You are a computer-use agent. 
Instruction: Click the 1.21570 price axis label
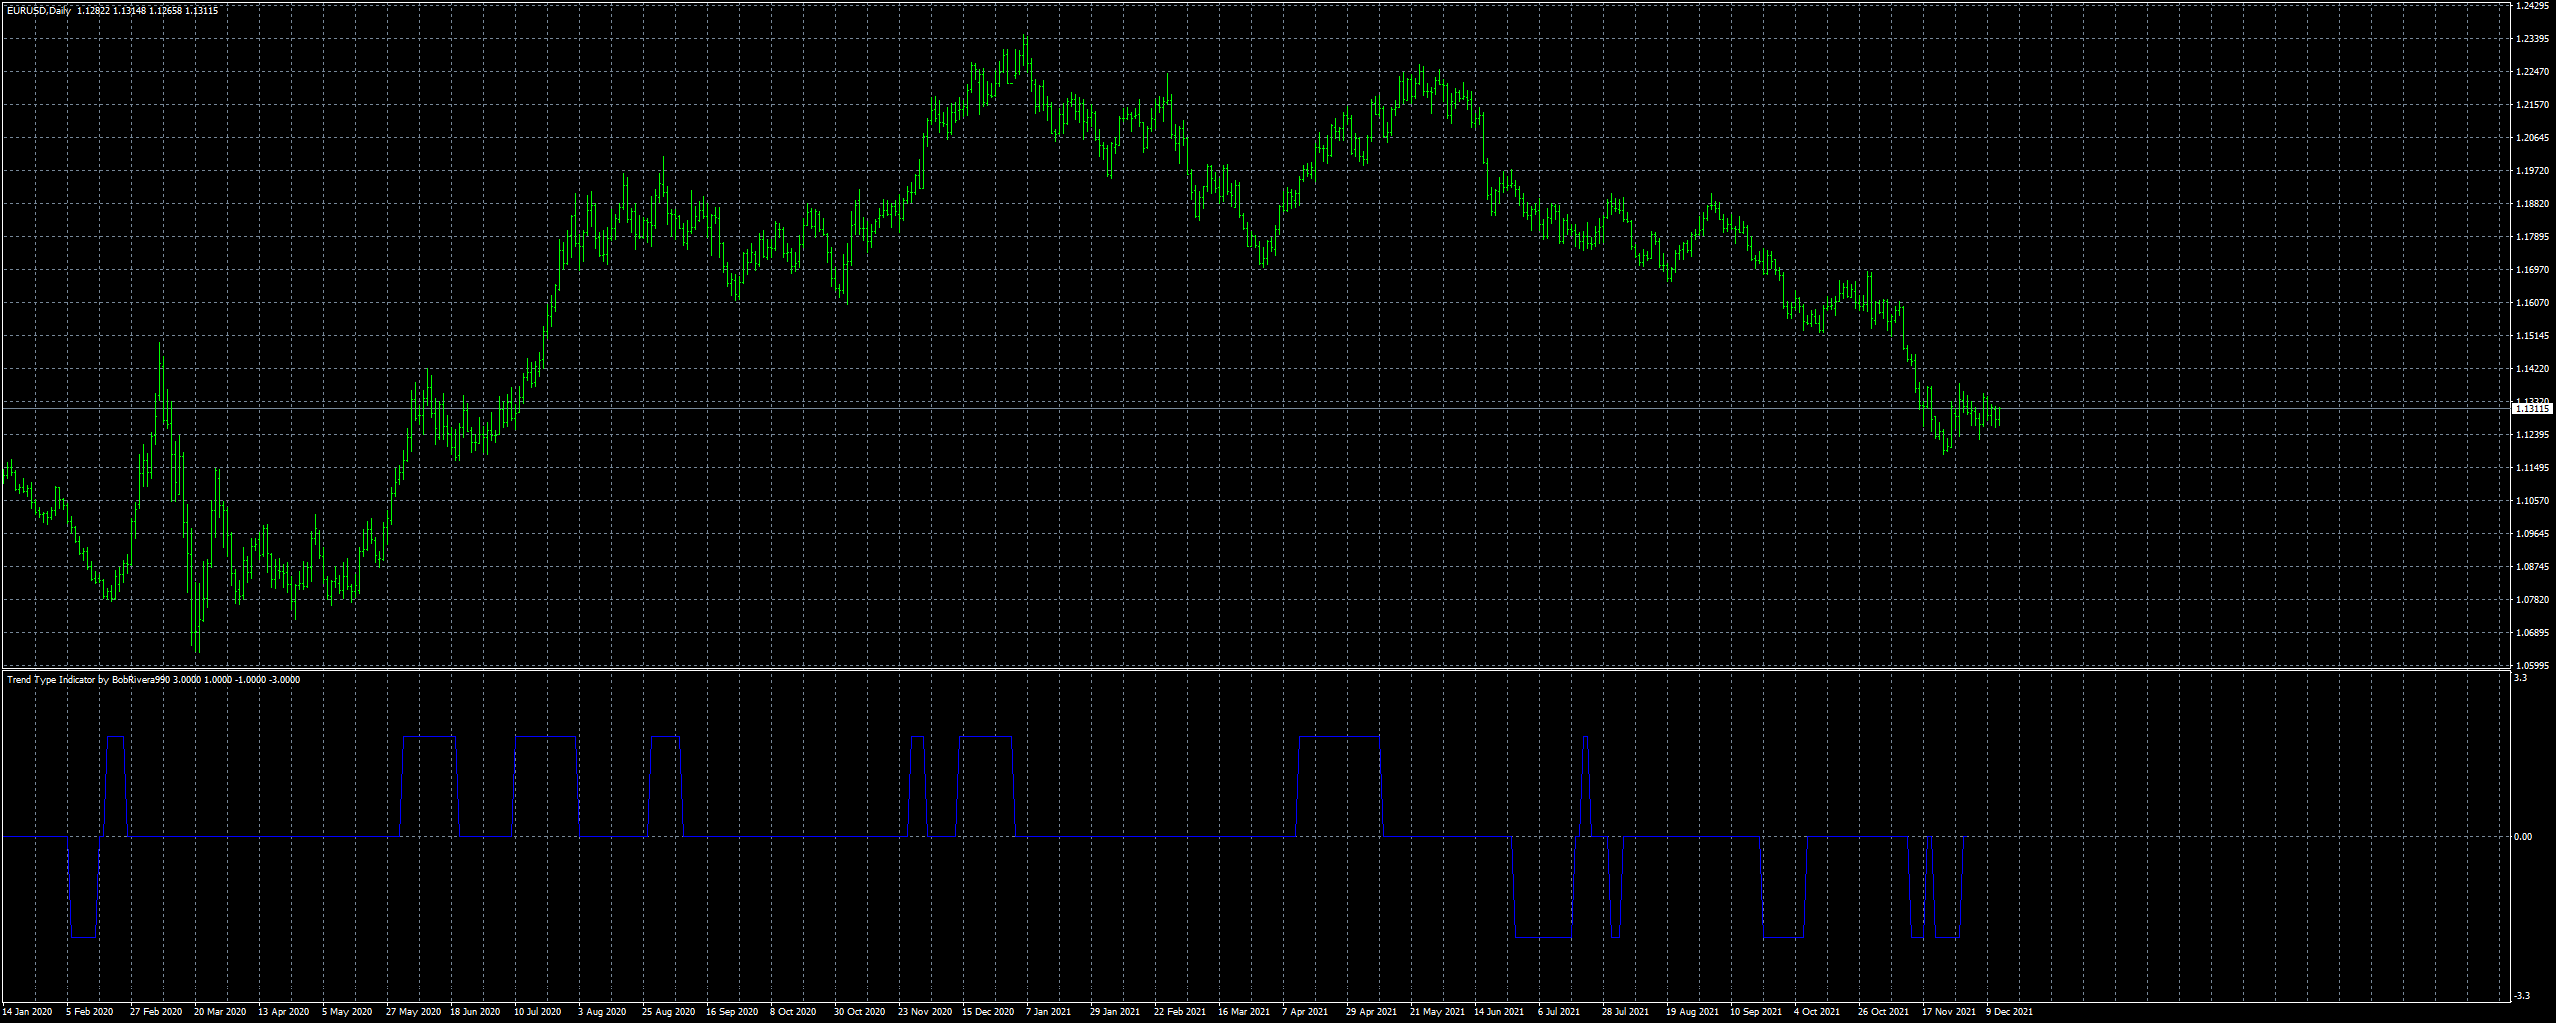(x=2532, y=105)
